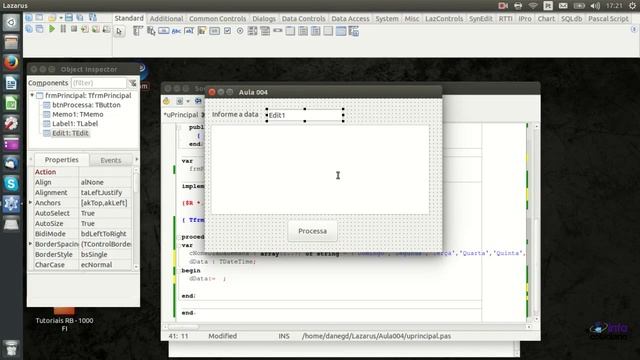Click the Informe a data label
Viewport: 640px width, 360px height.
click(x=235, y=114)
